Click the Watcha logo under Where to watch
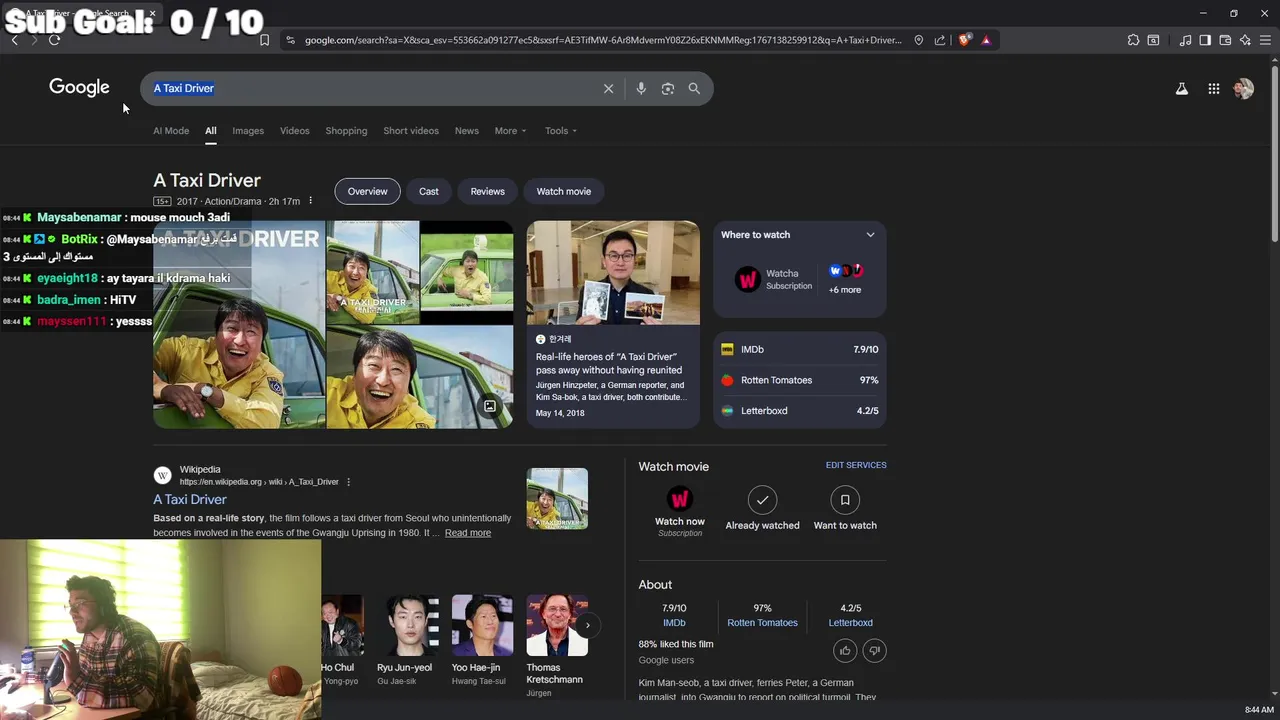The height and width of the screenshot is (720, 1280). coord(748,279)
